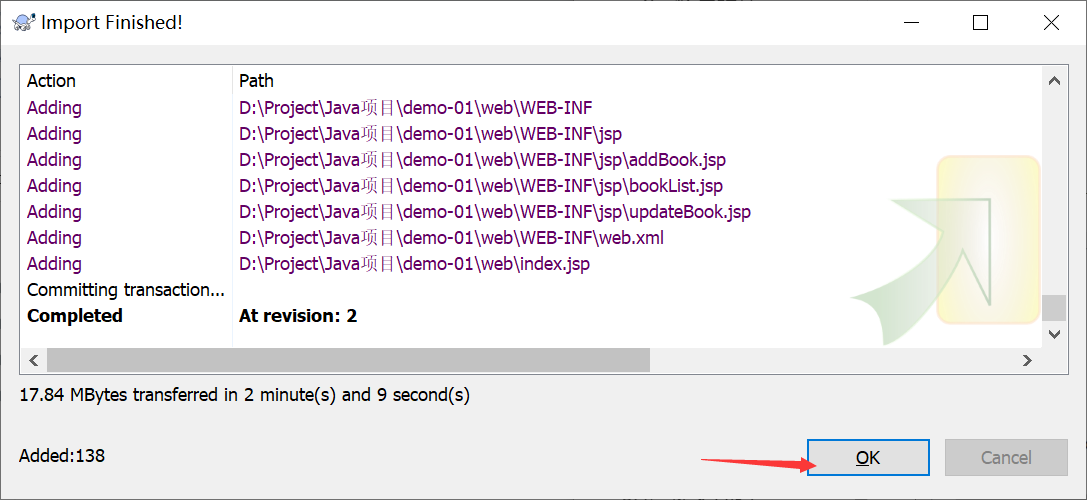Screen dimensions: 1087x500
Task: Select the updateBook.jsp path row
Action: coord(494,212)
